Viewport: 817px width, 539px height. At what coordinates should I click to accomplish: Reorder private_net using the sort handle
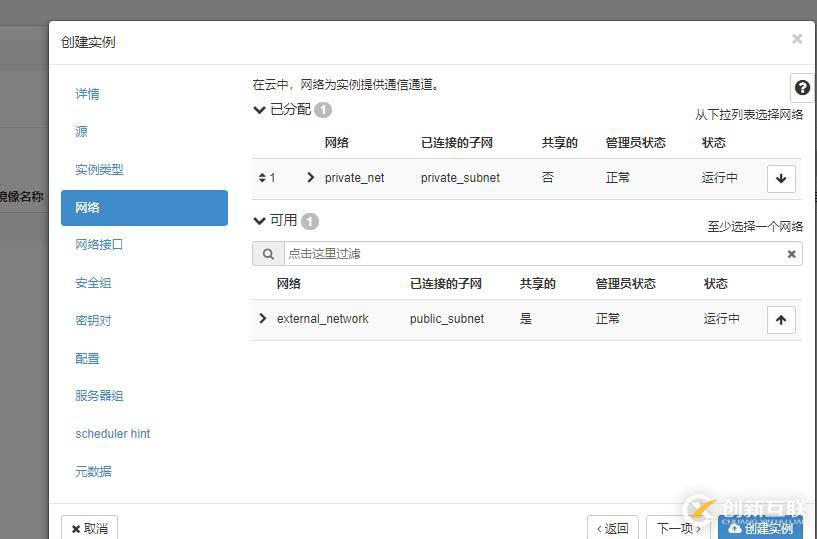pos(262,178)
